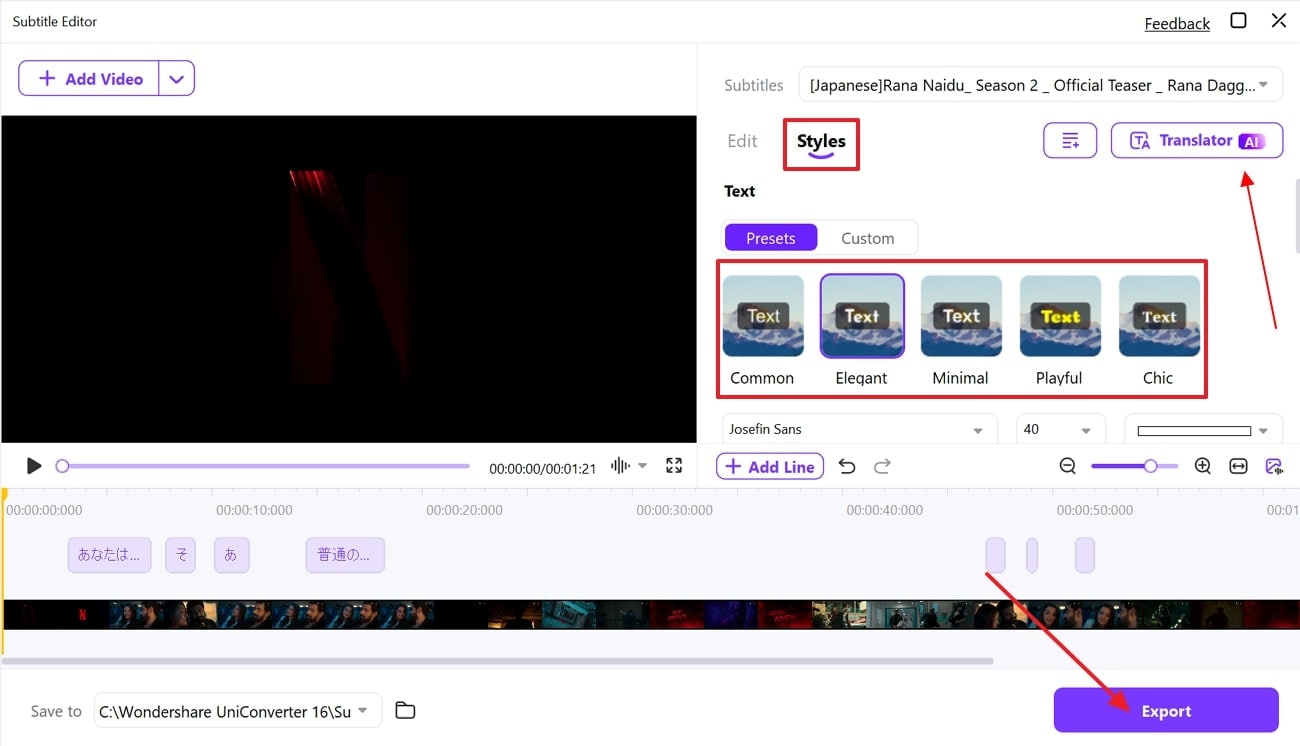This screenshot has width=1300, height=746.
Task: Switch to the Styles tab
Action: 821,142
